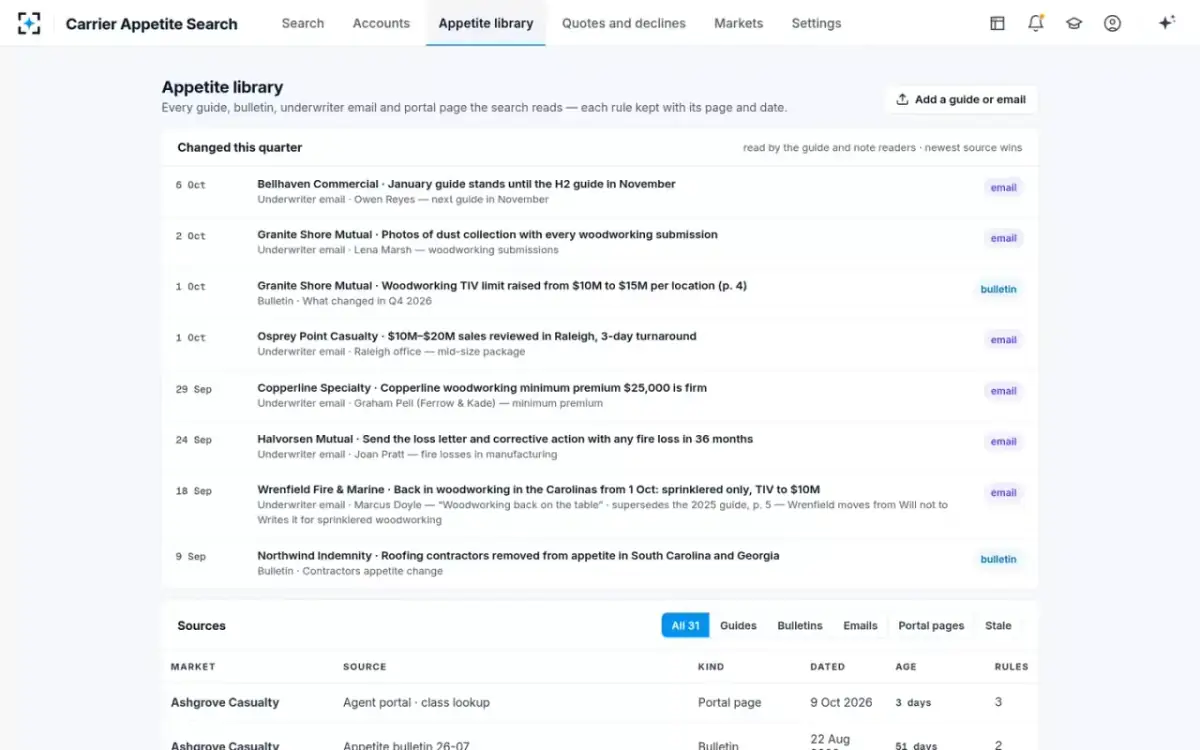The width and height of the screenshot is (1200, 750).
Task: Click the 18 Sep date label
Action: point(193,491)
